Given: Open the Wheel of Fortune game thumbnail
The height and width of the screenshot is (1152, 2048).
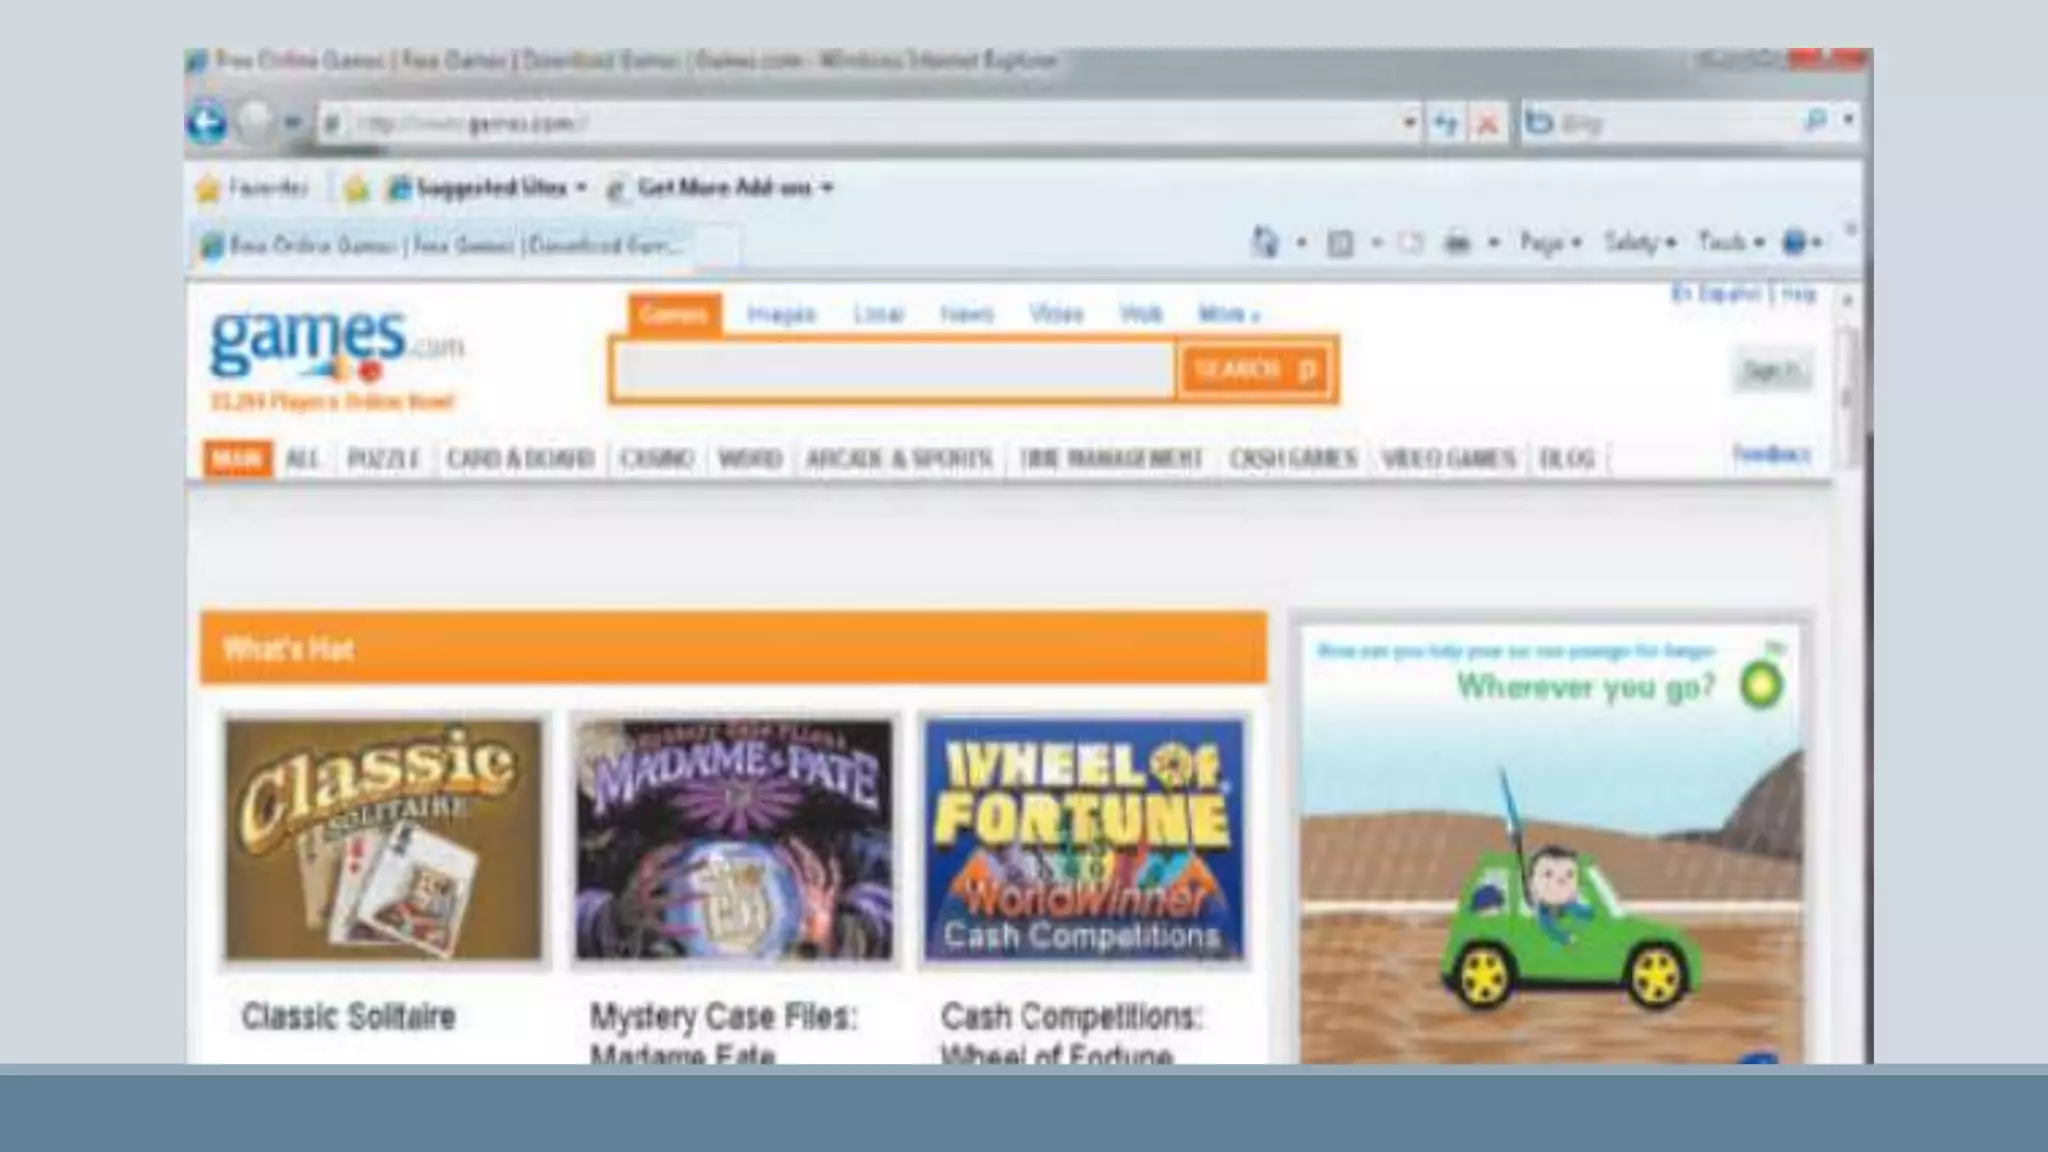Looking at the screenshot, I should point(1084,840).
